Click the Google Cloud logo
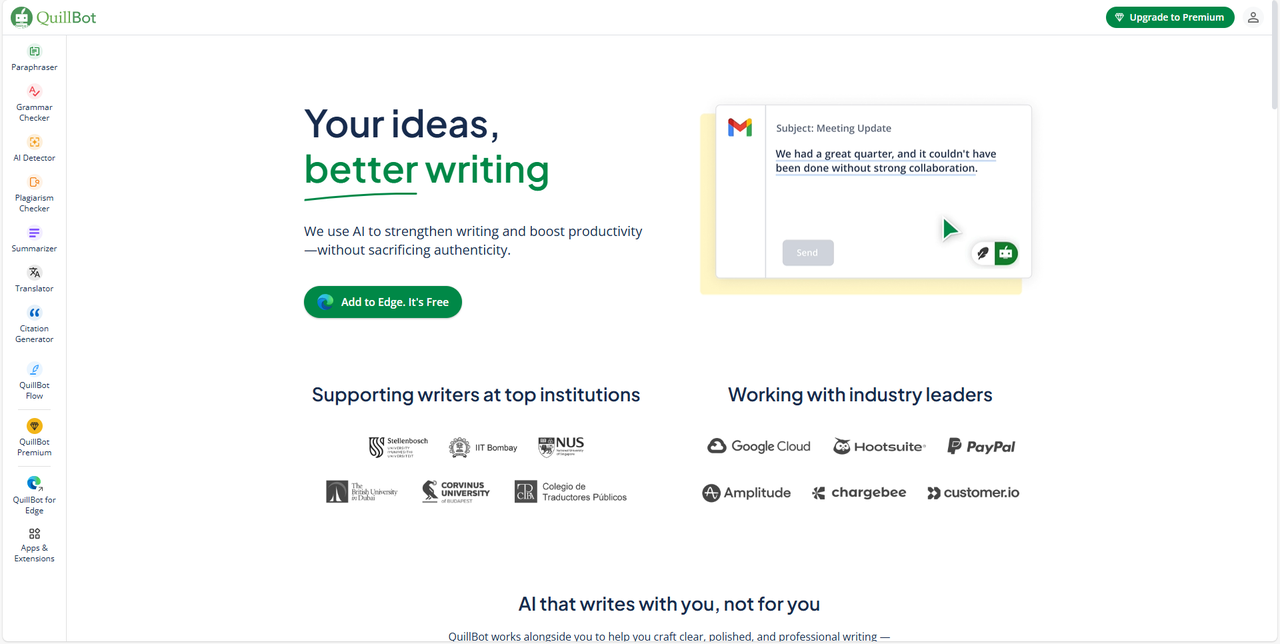This screenshot has height=644, width=1280. (x=759, y=446)
